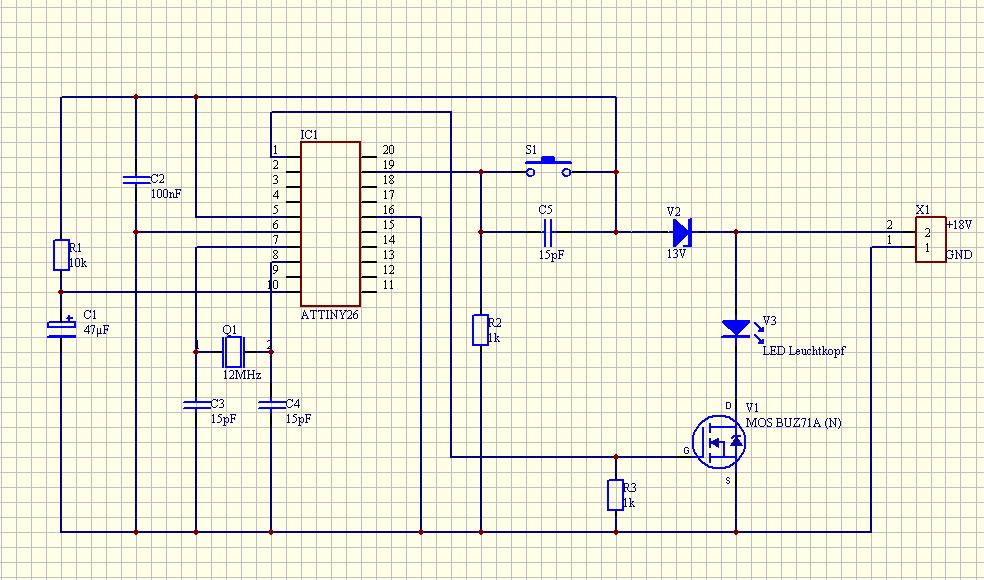Click junction dot between V2 and LED
The height and width of the screenshot is (580, 984).
tap(736, 232)
